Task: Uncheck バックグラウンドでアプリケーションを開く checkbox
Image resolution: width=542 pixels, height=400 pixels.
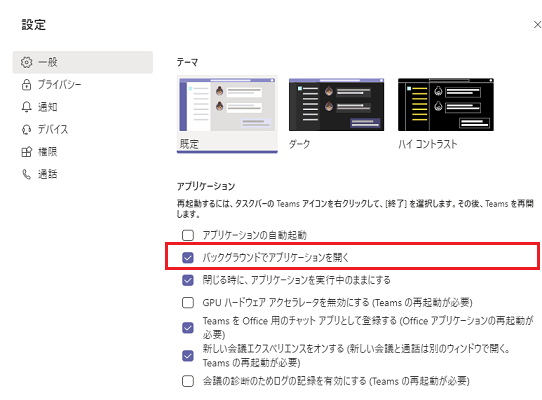Action: tap(188, 258)
